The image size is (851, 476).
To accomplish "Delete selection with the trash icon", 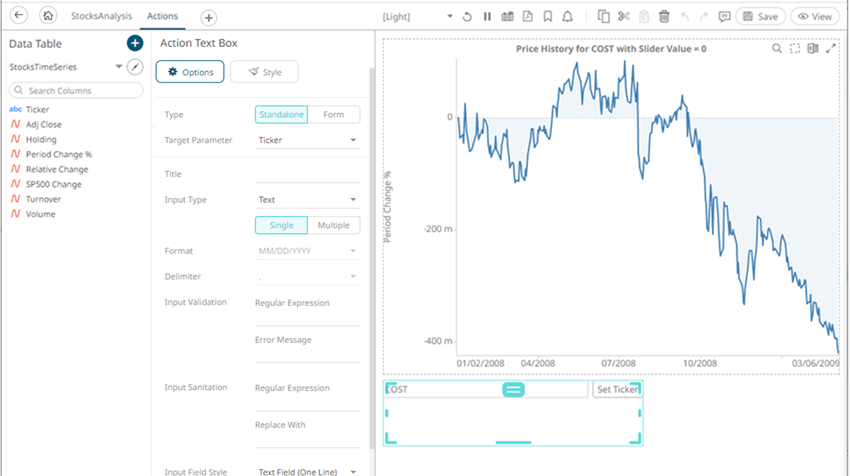I will pos(664,17).
